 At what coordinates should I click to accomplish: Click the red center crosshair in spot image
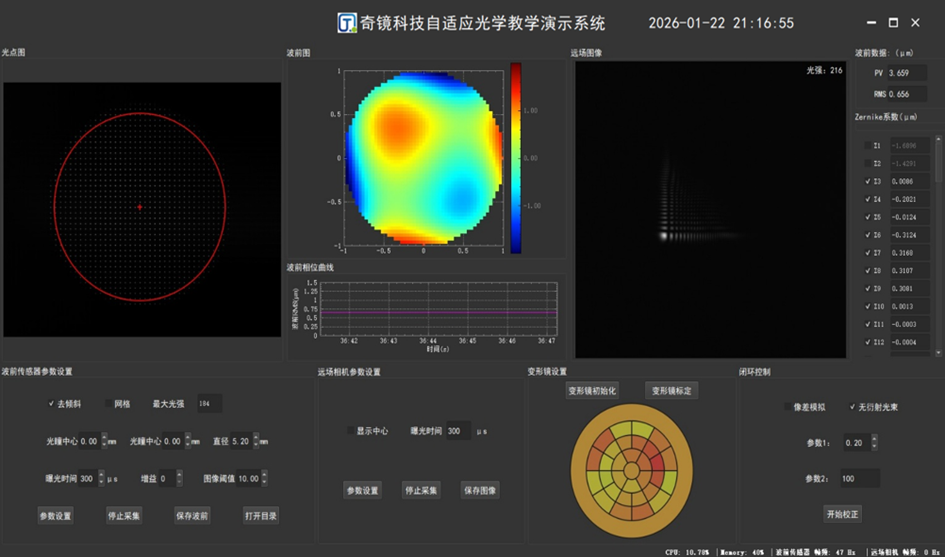pyautogui.click(x=140, y=207)
